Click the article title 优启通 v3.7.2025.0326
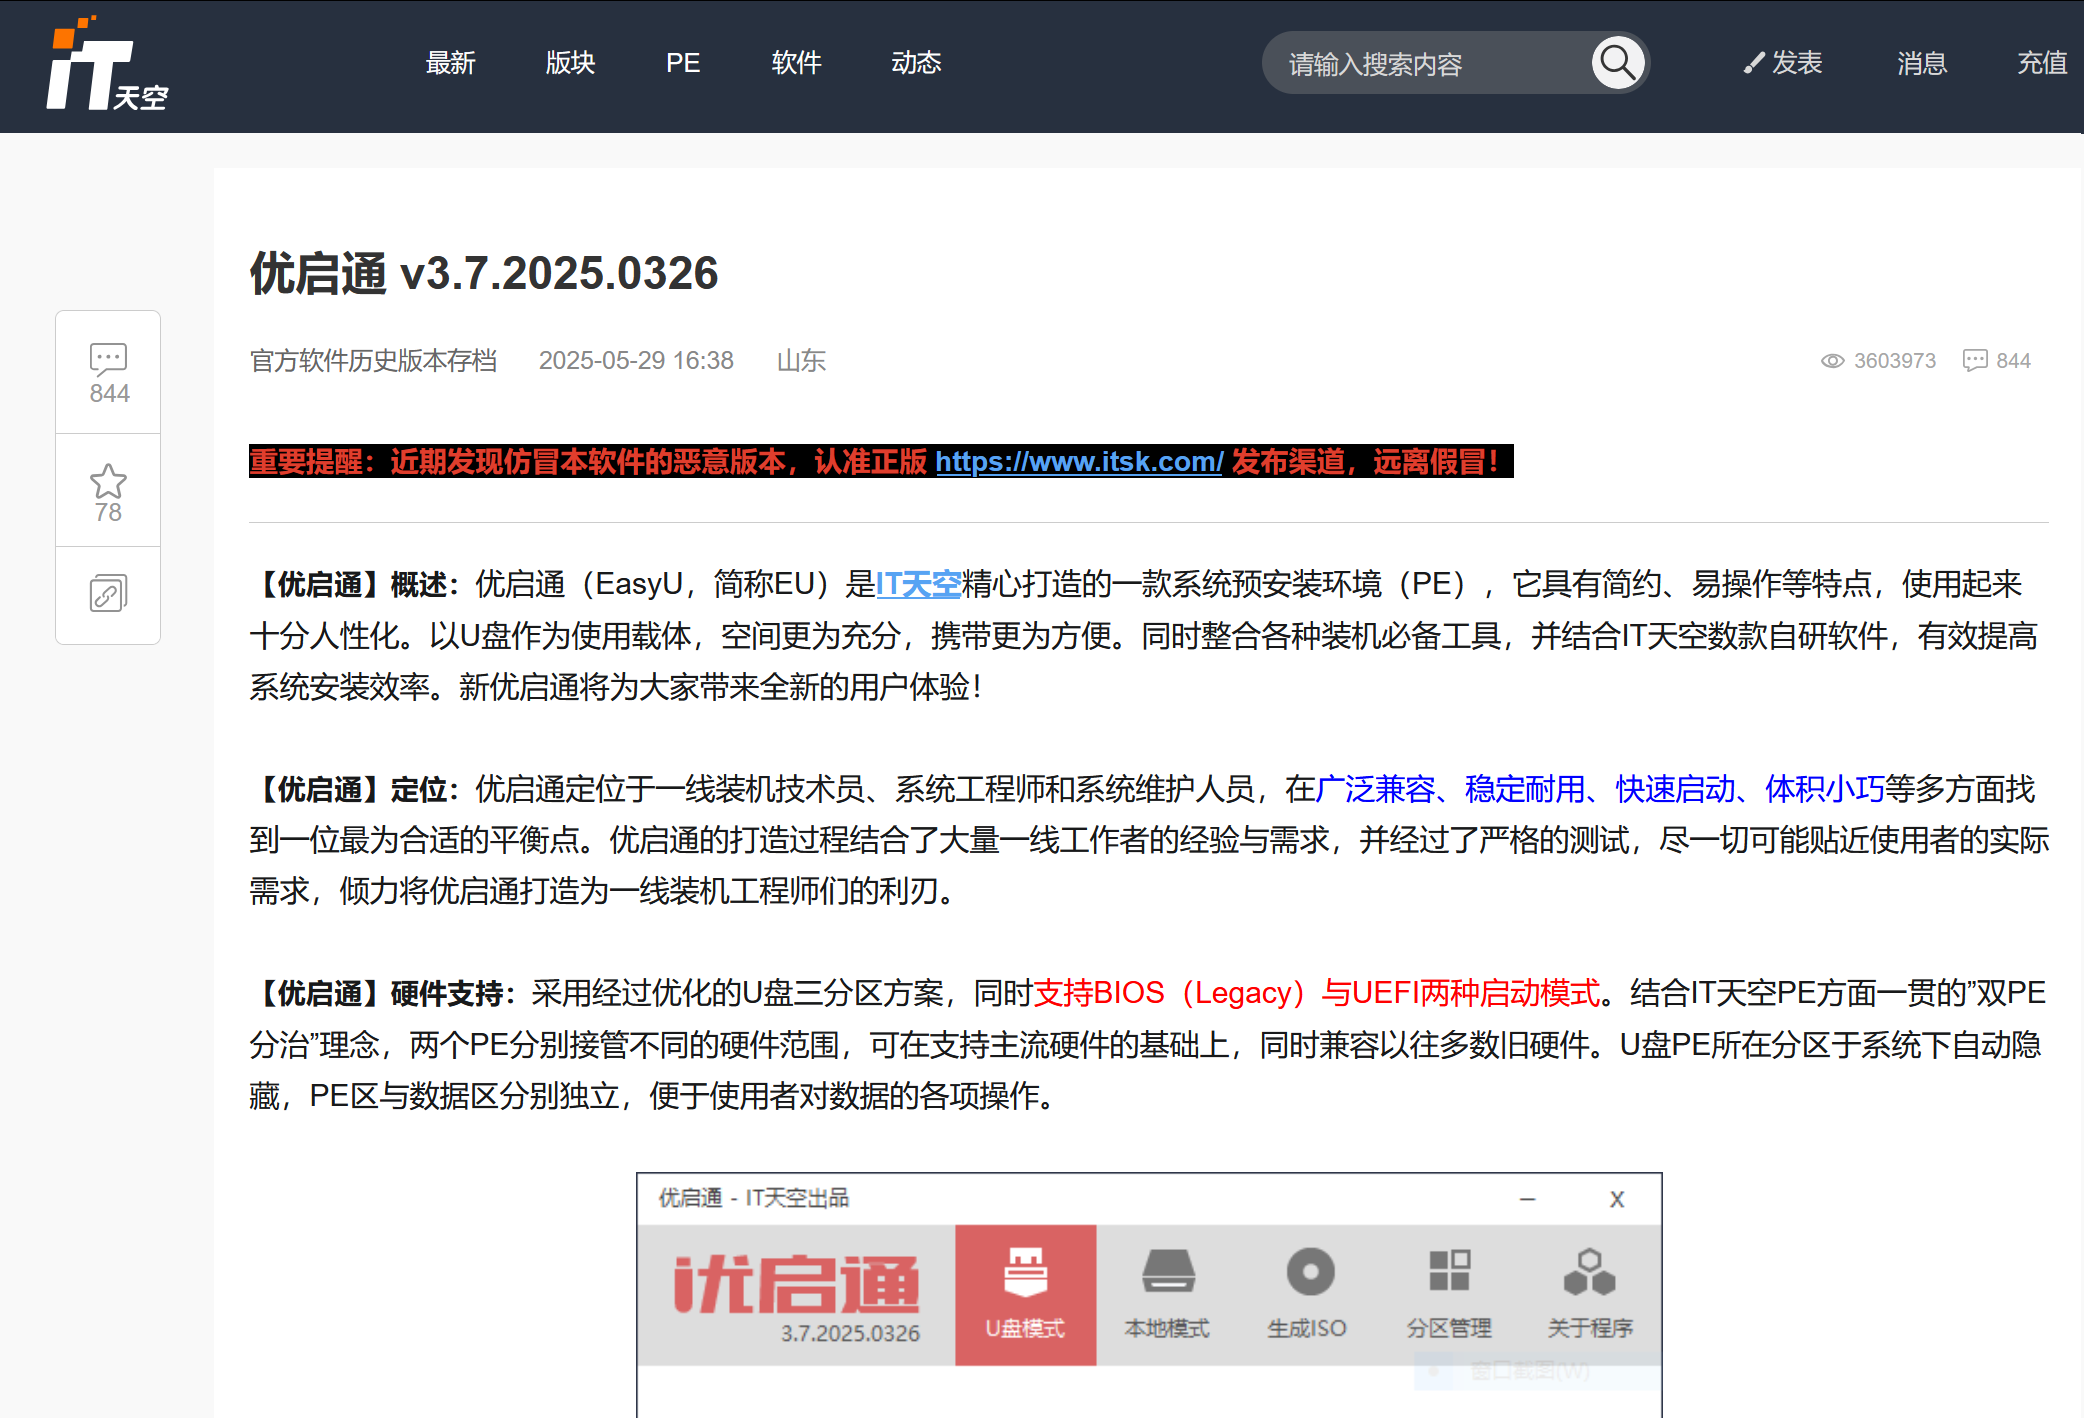Screen dimensions: 2084x1418 [x=484, y=274]
